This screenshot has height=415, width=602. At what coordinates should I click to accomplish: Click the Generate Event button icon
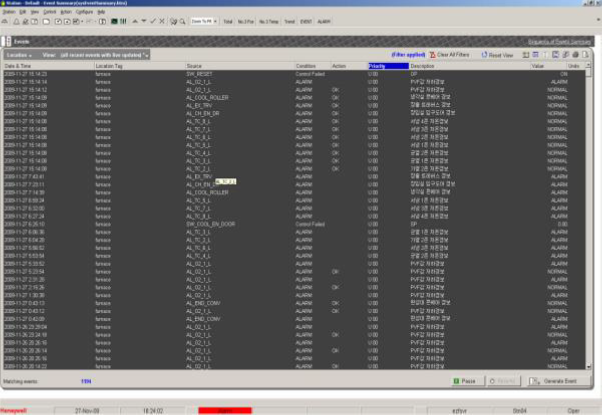(x=534, y=381)
